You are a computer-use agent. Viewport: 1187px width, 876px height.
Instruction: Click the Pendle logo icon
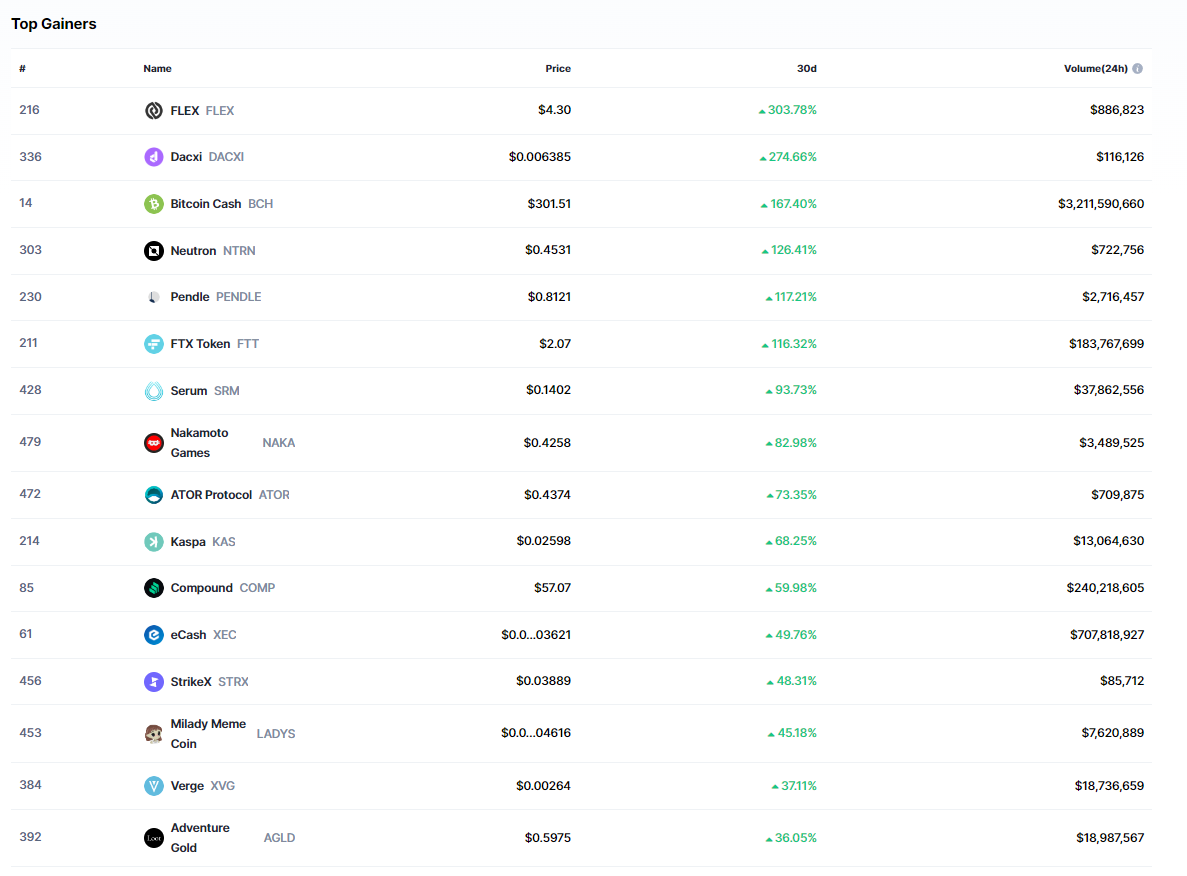[154, 297]
